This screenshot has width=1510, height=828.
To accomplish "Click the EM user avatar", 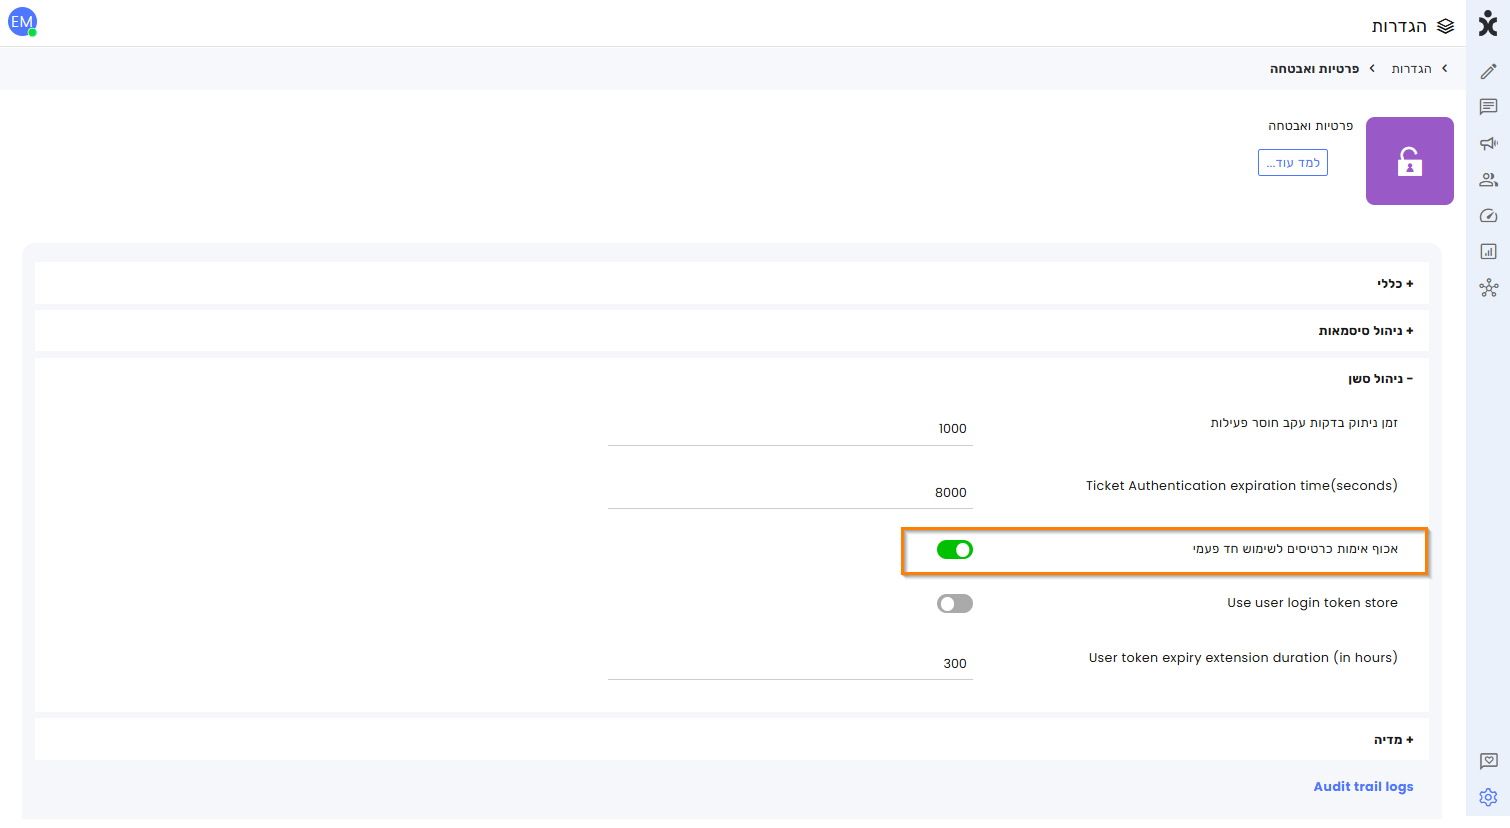I will (22, 22).
